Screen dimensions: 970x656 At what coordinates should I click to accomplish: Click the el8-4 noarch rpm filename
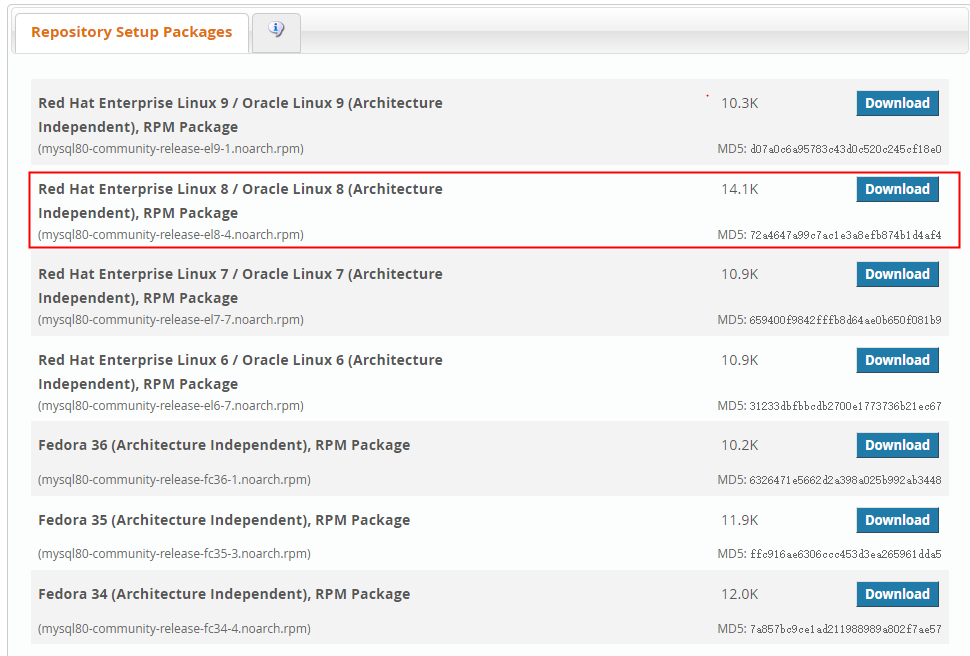[x=171, y=235]
